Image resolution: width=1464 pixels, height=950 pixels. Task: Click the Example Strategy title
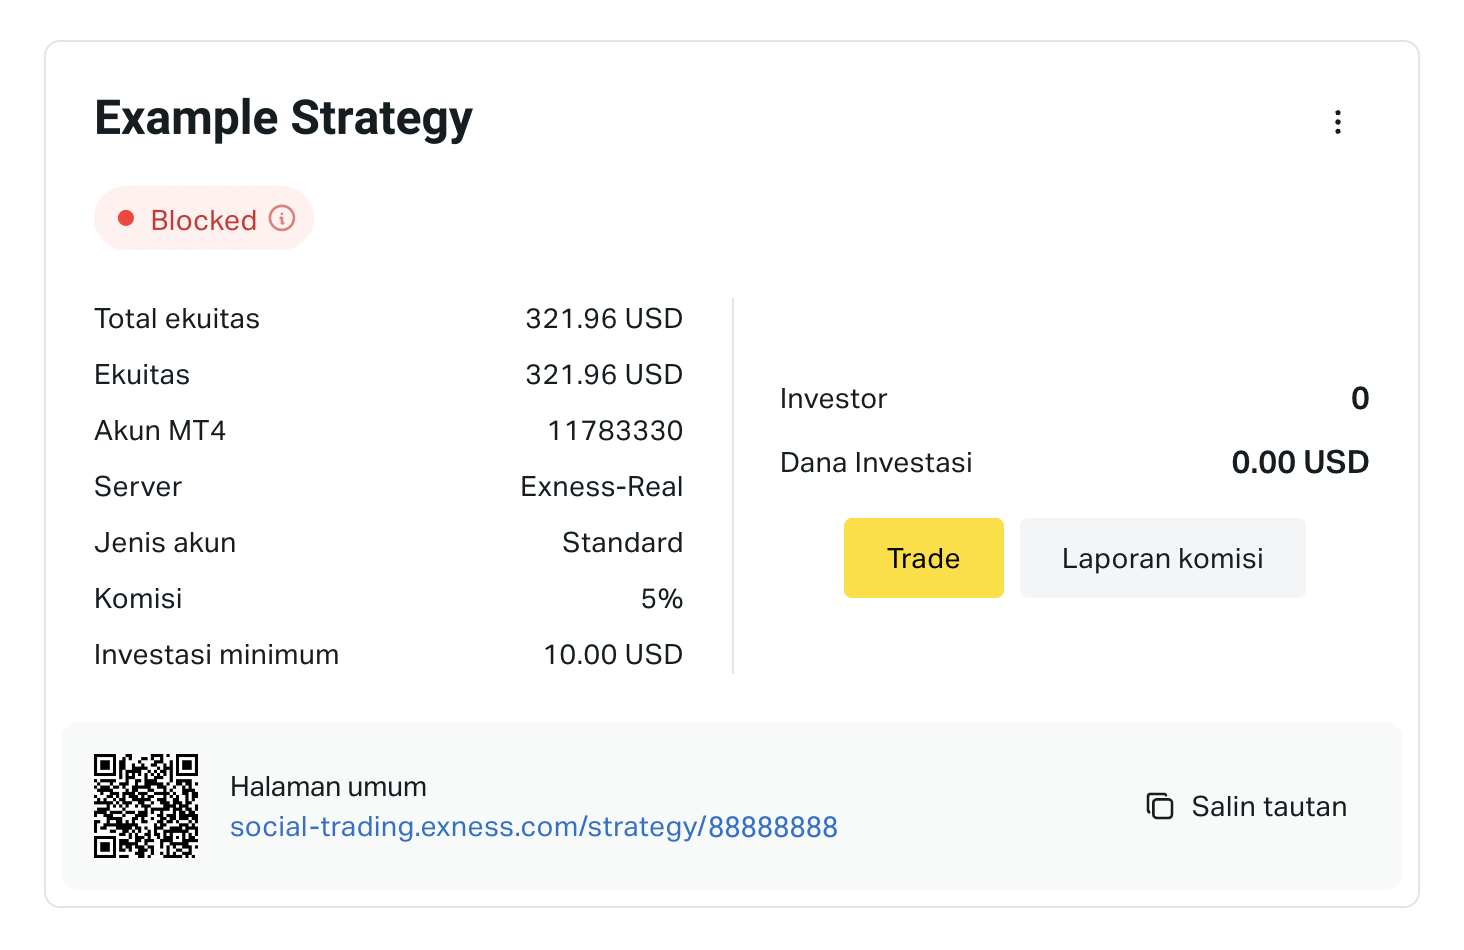click(x=283, y=119)
